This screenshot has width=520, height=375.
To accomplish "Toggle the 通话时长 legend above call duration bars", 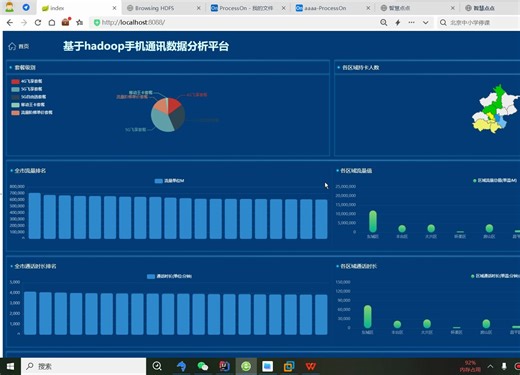I will pyautogui.click(x=169, y=276).
